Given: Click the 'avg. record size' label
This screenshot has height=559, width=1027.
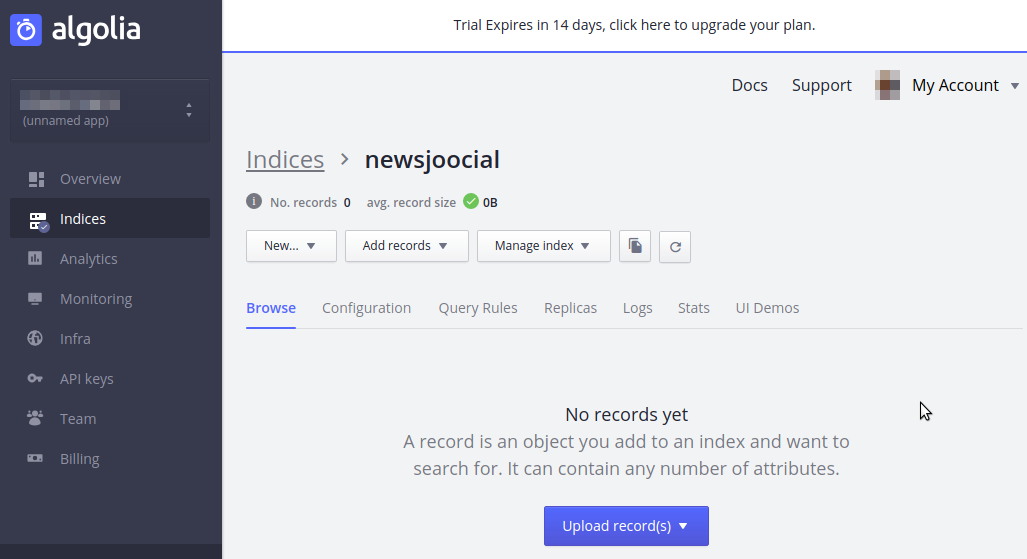Looking at the screenshot, I should 411,202.
